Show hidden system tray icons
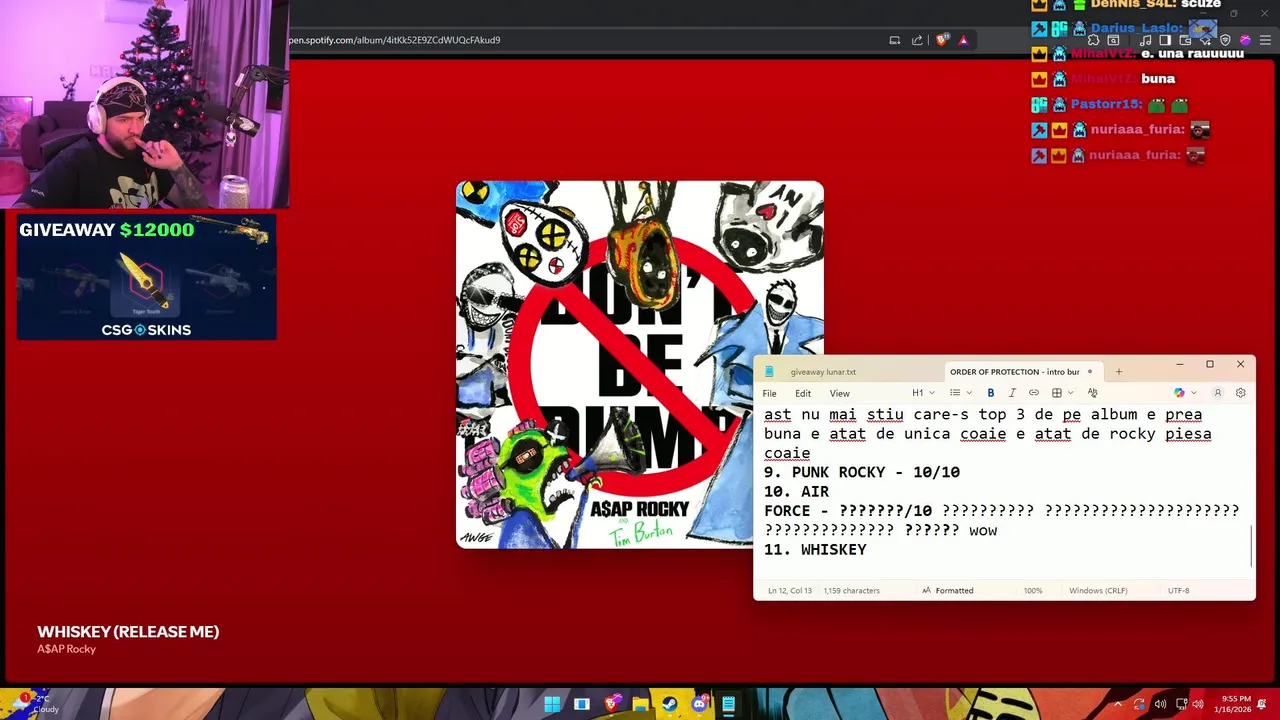The width and height of the screenshot is (1280, 720). [x=1118, y=704]
